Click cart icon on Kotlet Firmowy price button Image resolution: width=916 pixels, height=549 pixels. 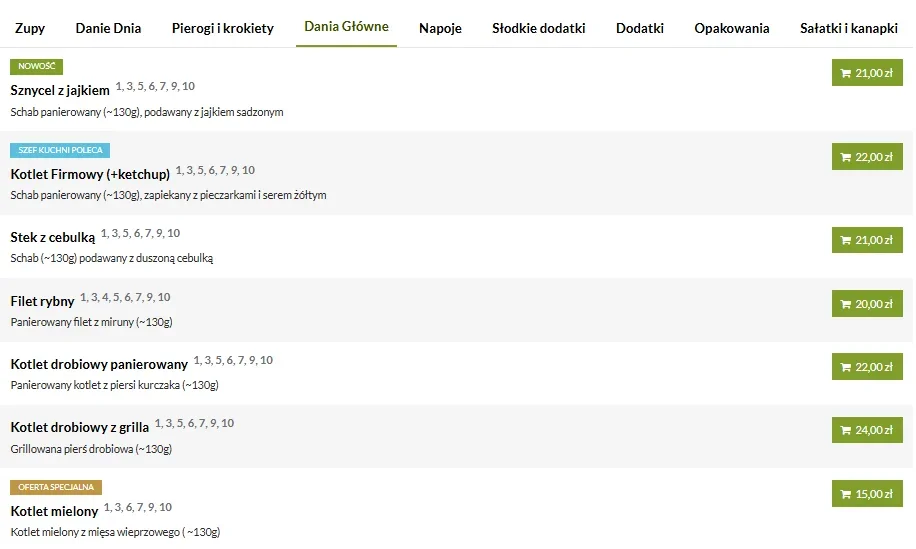(x=846, y=157)
